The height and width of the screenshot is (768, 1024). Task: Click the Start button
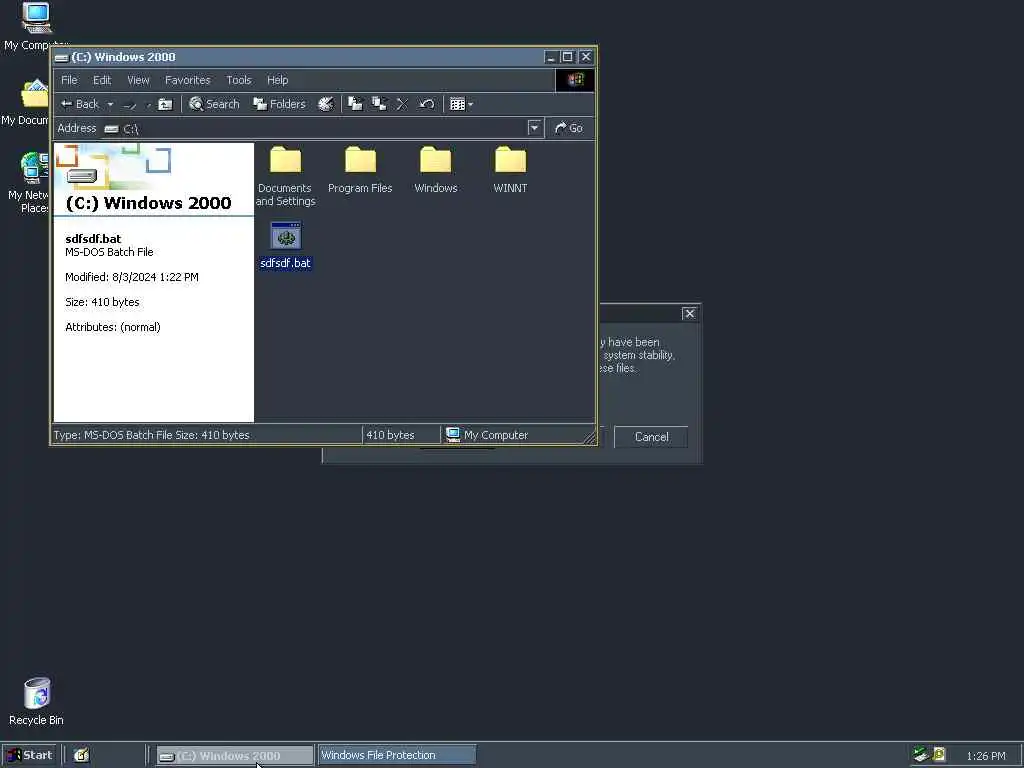(x=29, y=755)
